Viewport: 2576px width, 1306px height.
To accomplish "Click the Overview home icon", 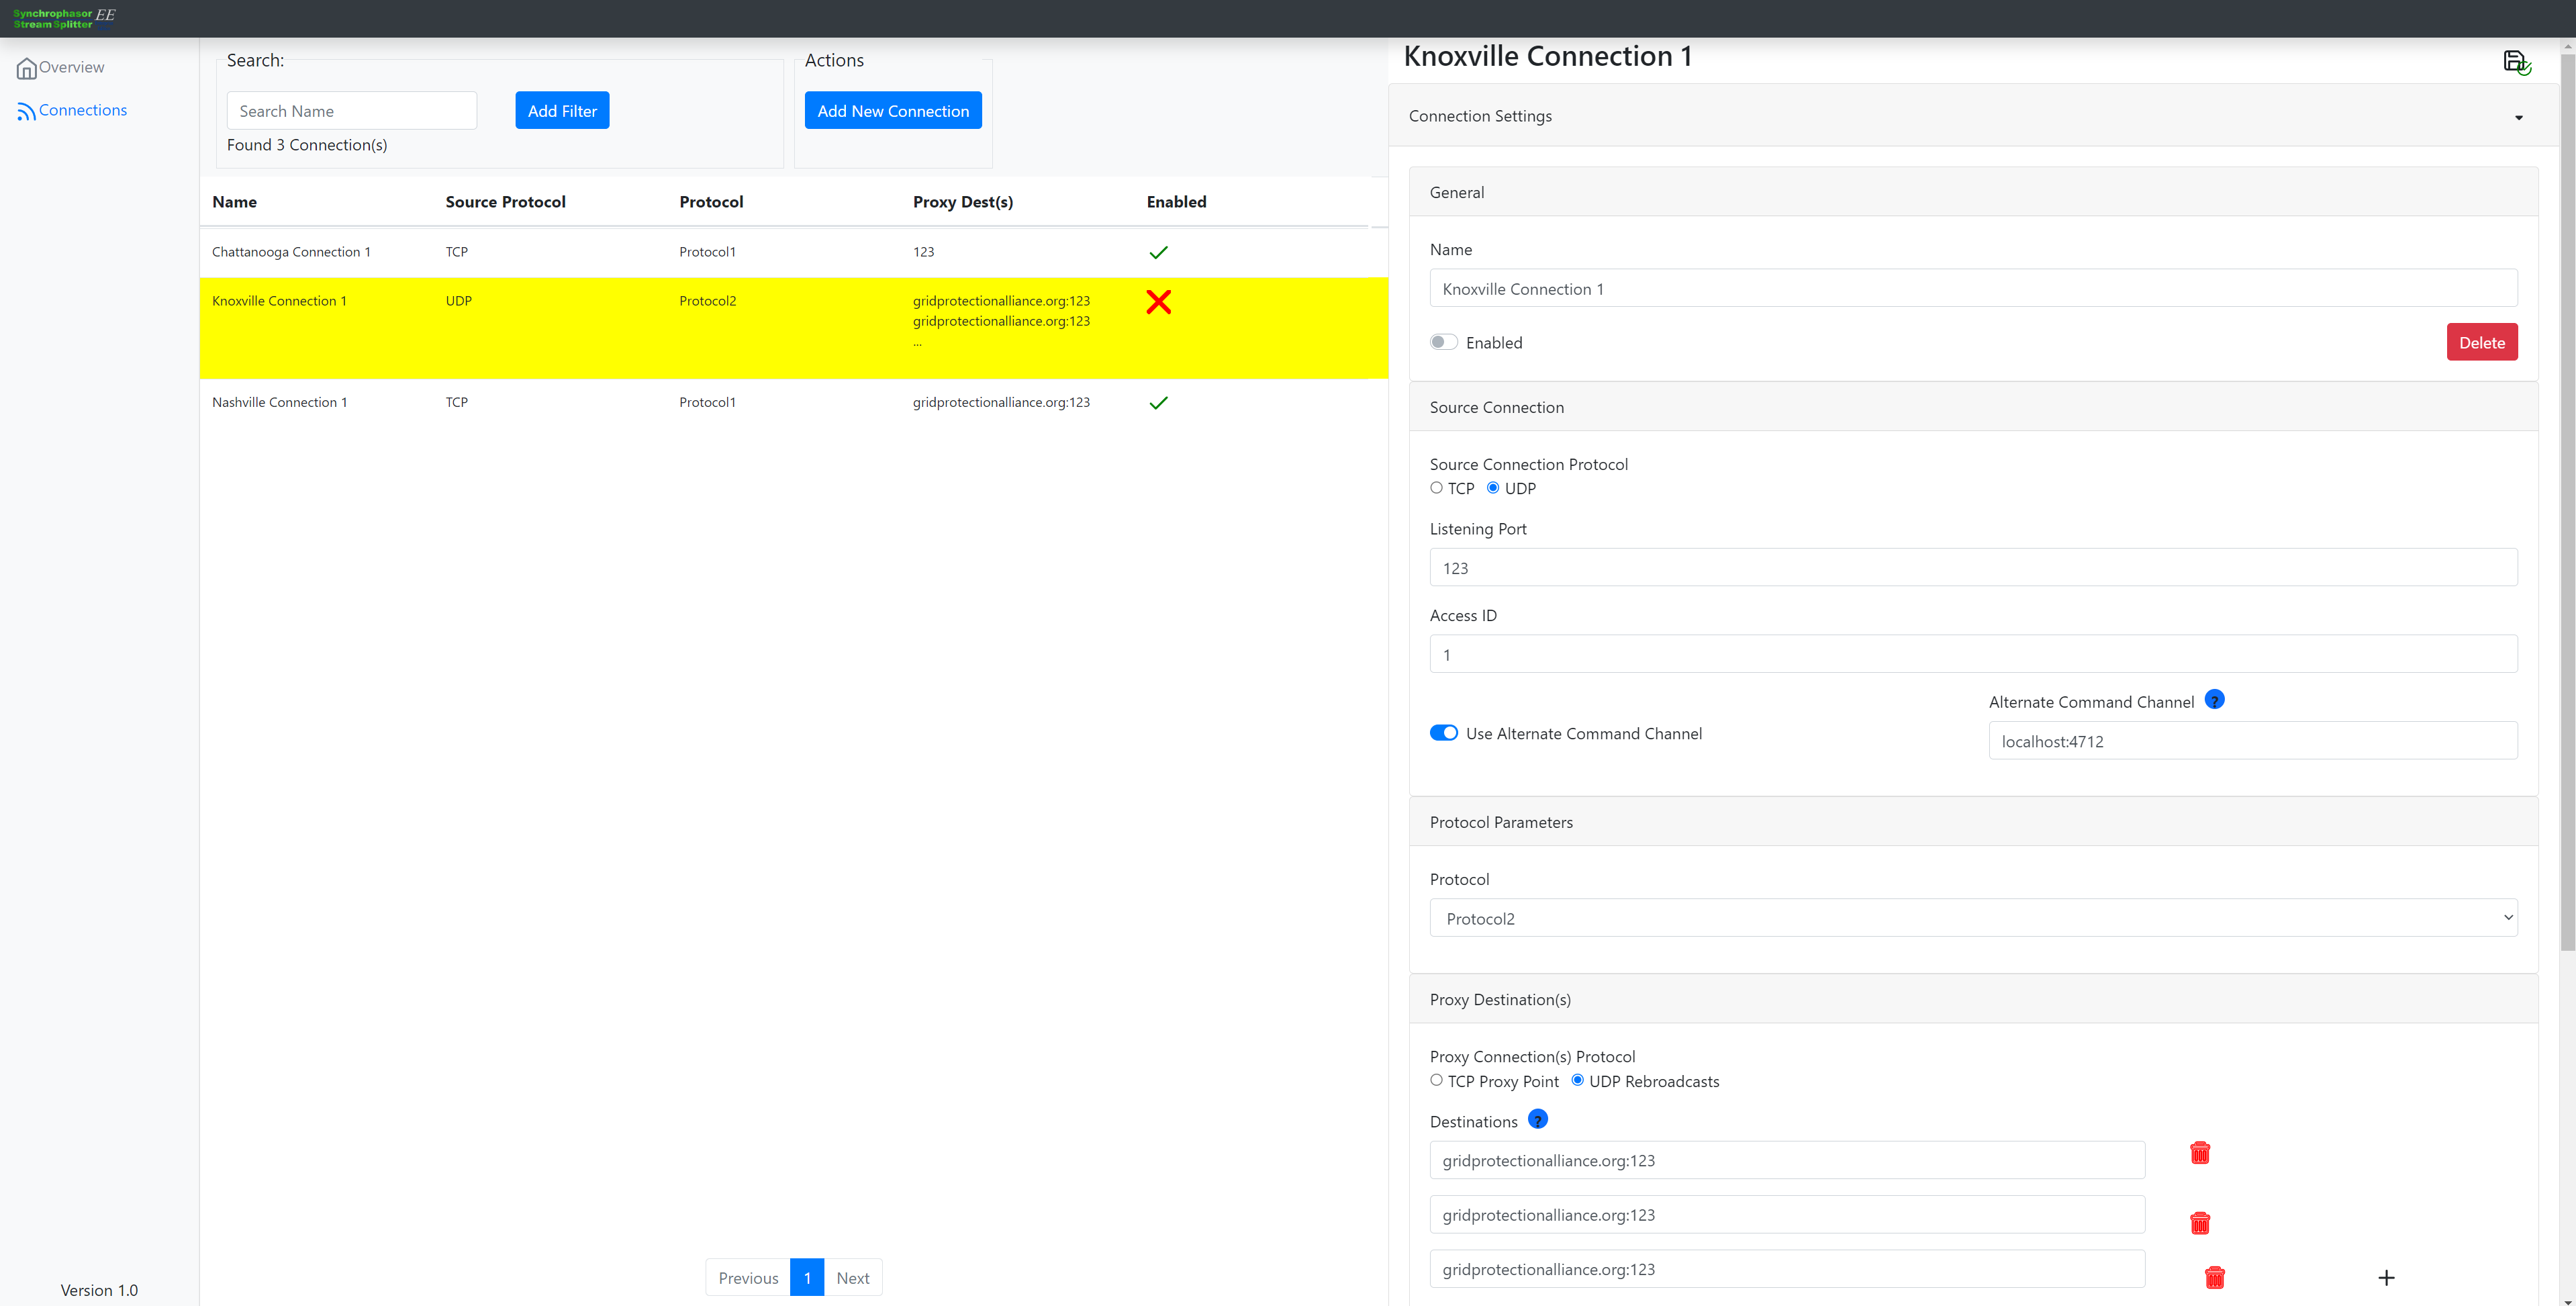I will tap(26, 68).
